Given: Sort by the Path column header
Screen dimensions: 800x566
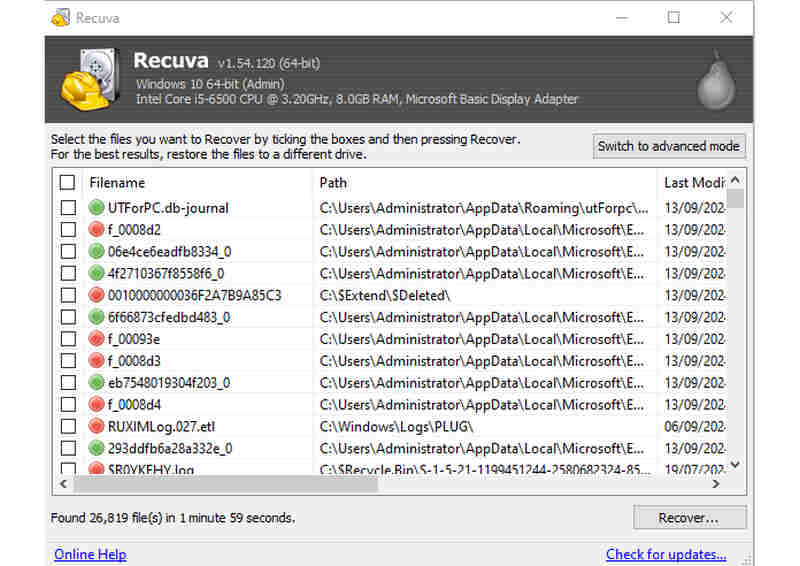Looking at the screenshot, I should point(485,183).
